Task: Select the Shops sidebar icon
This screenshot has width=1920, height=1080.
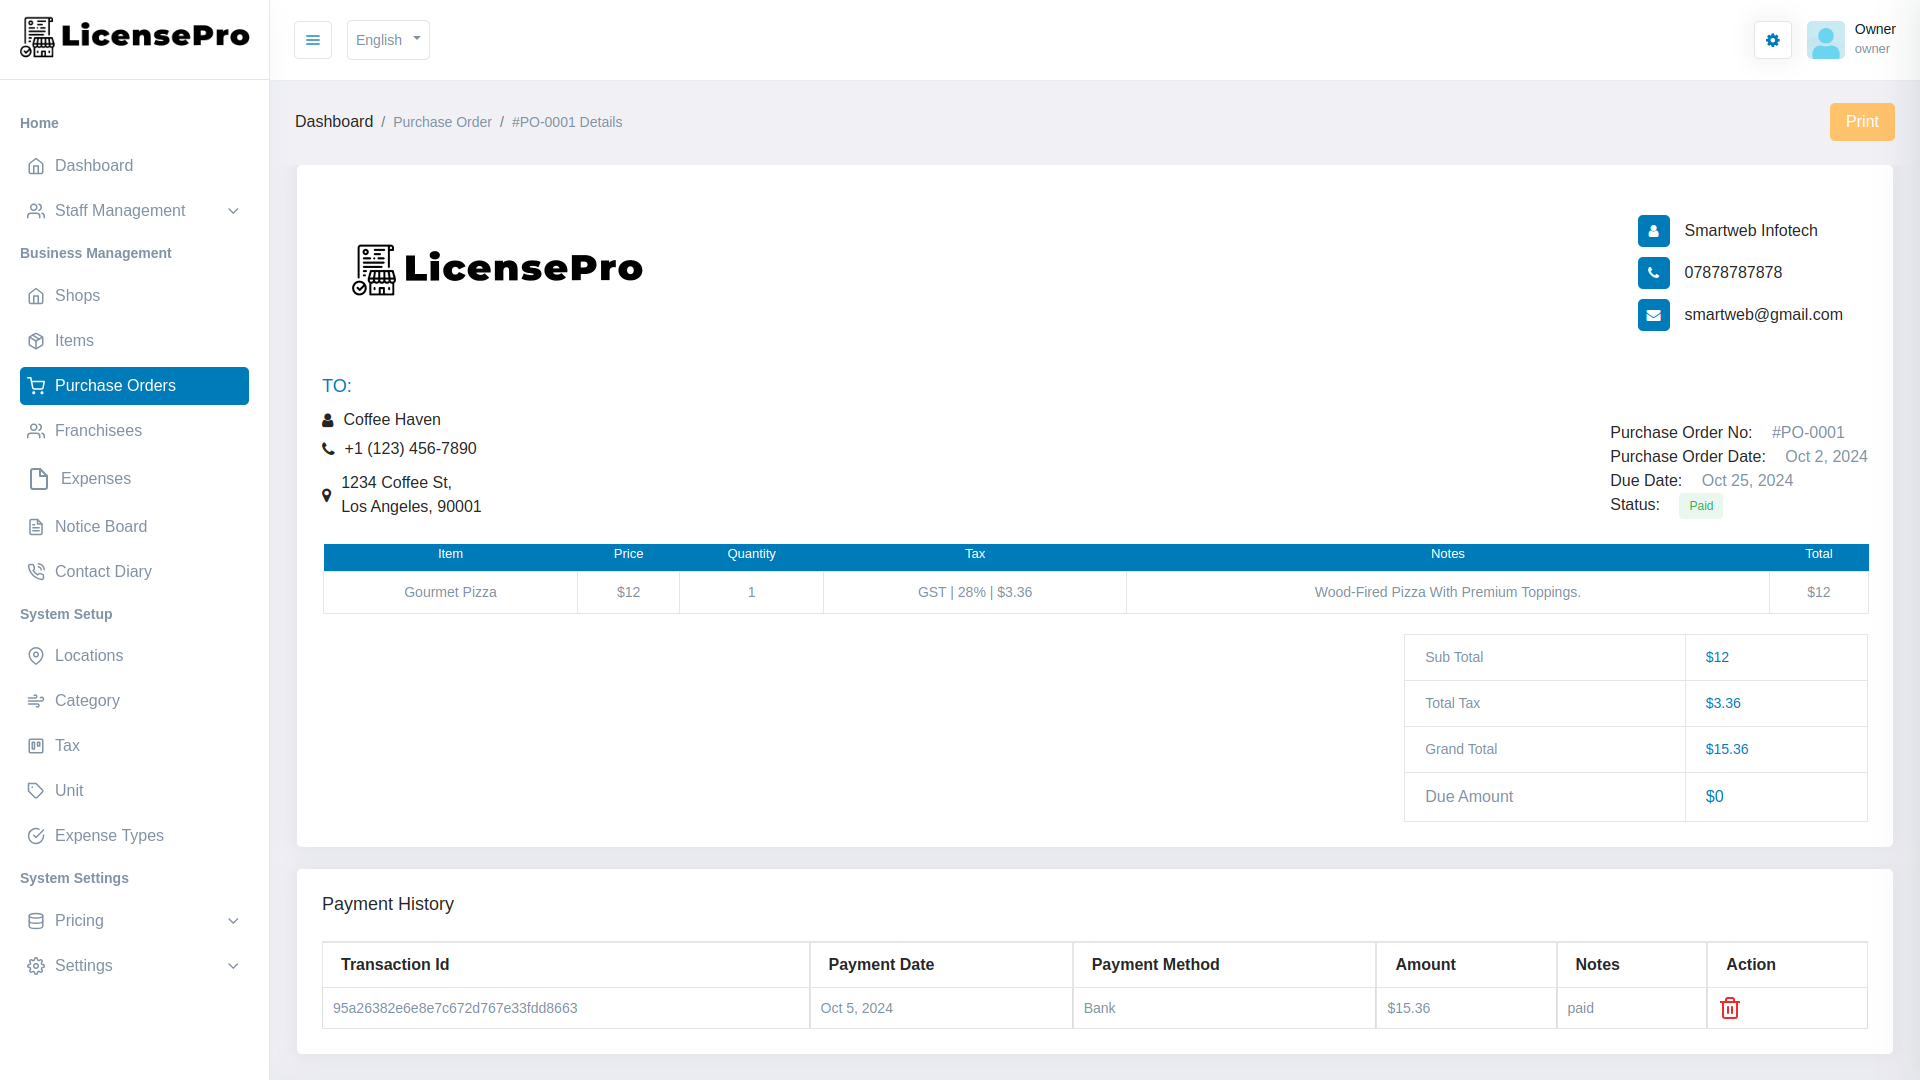Action: [36, 296]
